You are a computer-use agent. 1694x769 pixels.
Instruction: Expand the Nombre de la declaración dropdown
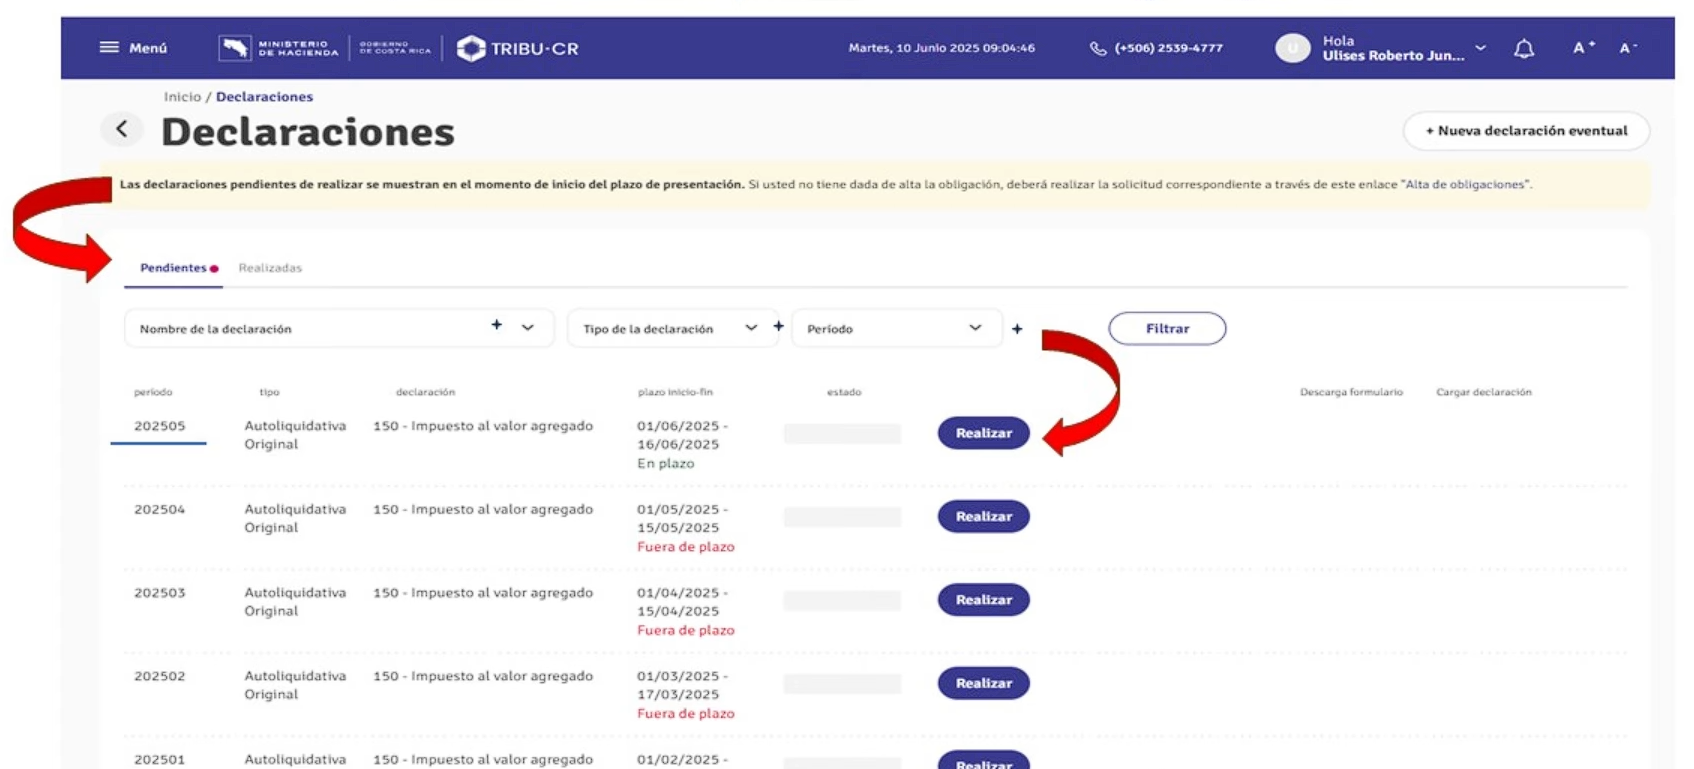coord(528,328)
